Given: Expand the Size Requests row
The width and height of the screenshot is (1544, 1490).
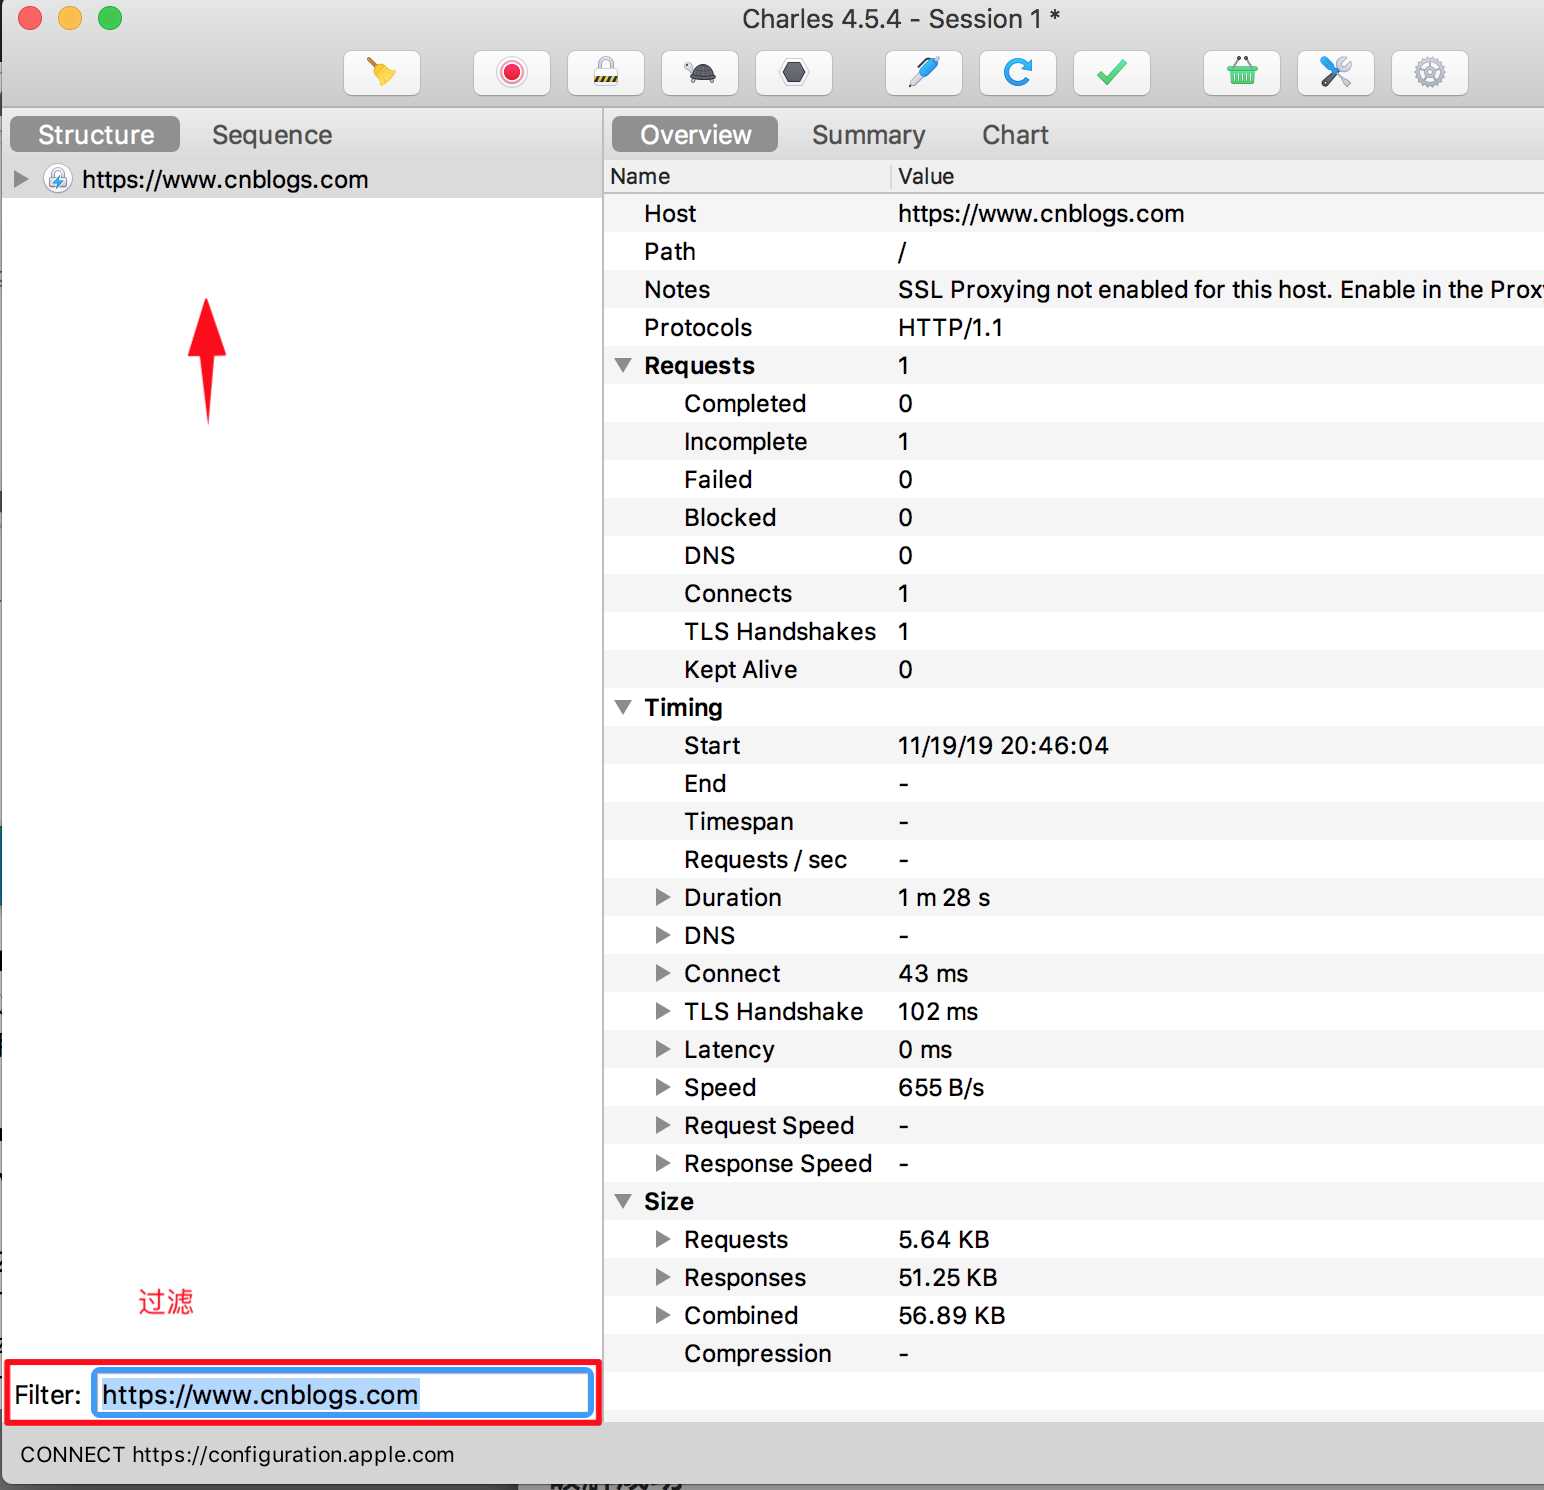Looking at the screenshot, I should [662, 1239].
